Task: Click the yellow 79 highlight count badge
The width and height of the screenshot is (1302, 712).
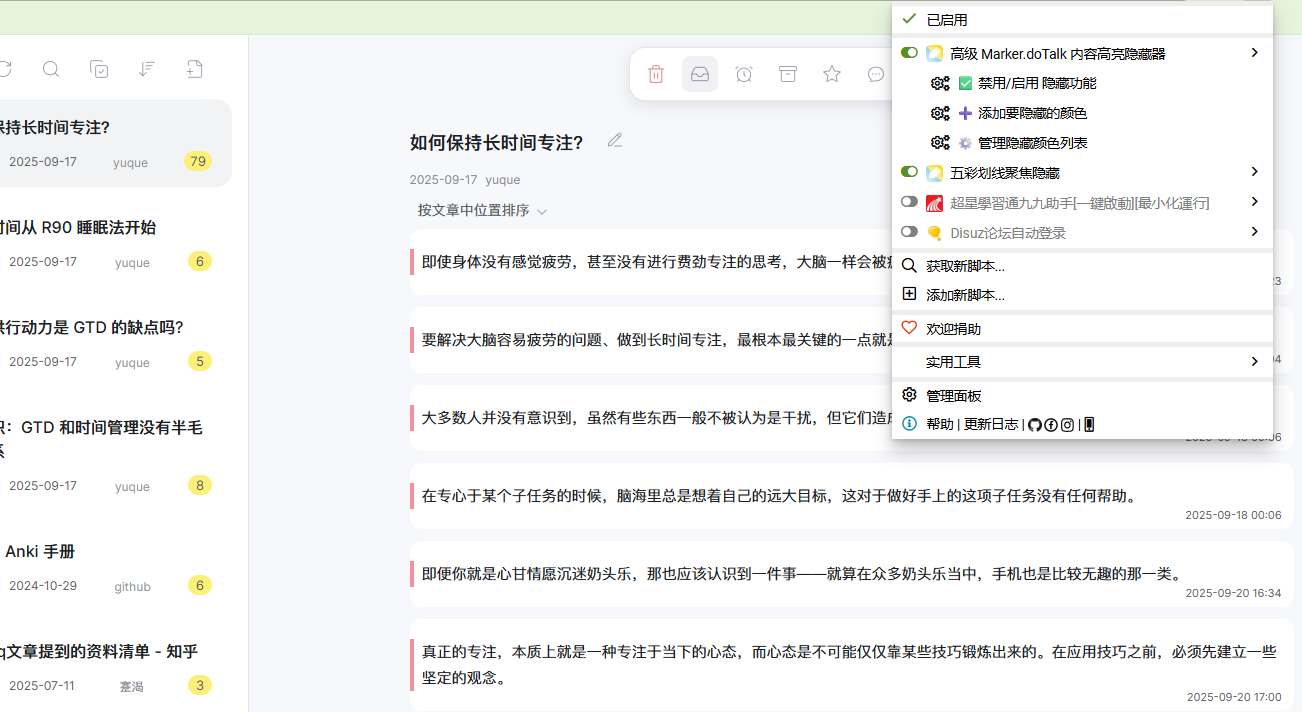Action: (x=197, y=161)
